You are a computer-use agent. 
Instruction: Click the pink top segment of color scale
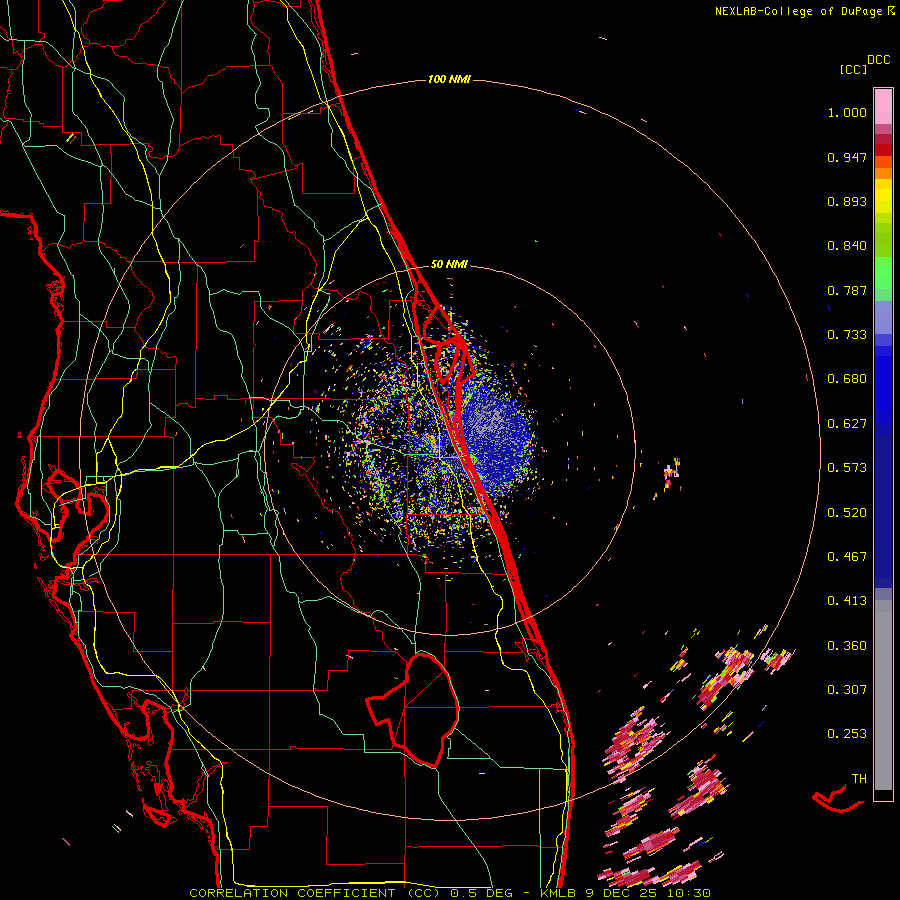tap(883, 107)
